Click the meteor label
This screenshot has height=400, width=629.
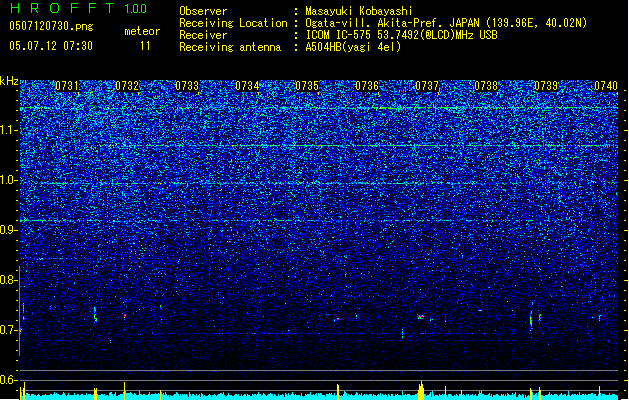pyautogui.click(x=142, y=31)
